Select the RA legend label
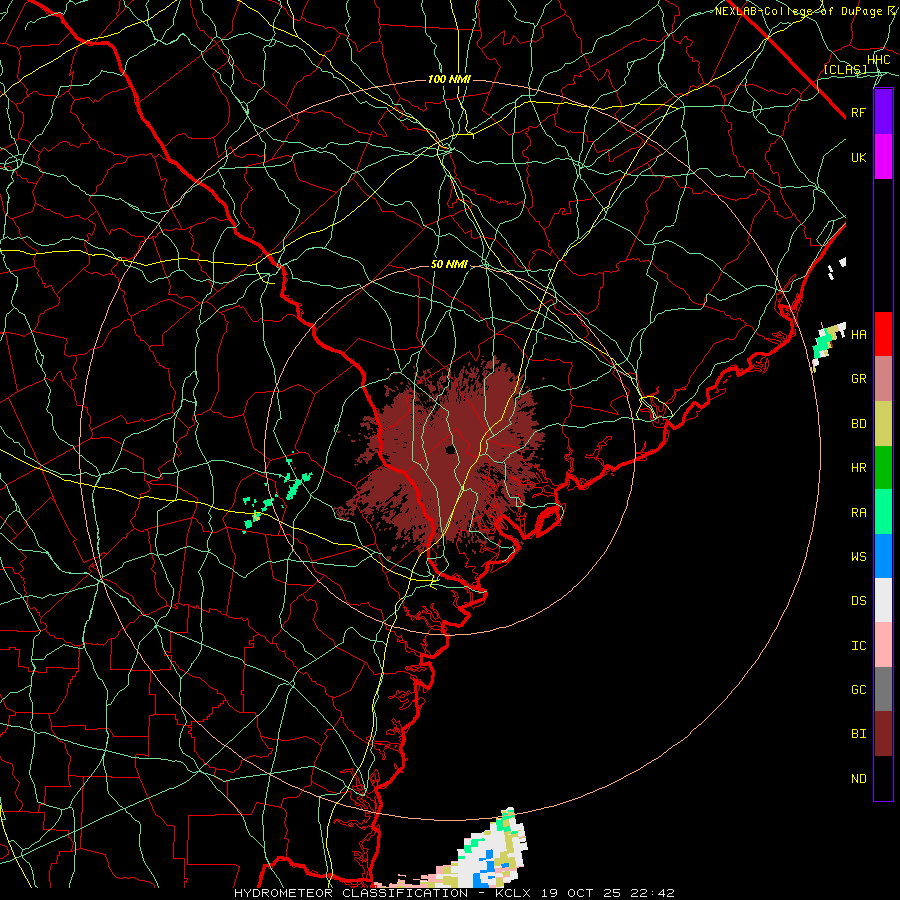900x900 pixels. pyautogui.click(x=858, y=513)
